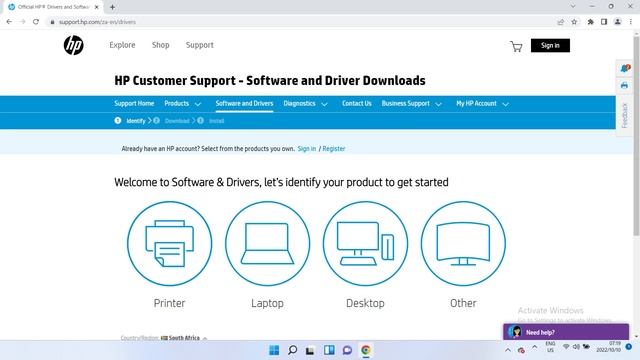Viewport: 640px width, 360px height.
Task: View site security lock icon
Action: (x=52, y=22)
